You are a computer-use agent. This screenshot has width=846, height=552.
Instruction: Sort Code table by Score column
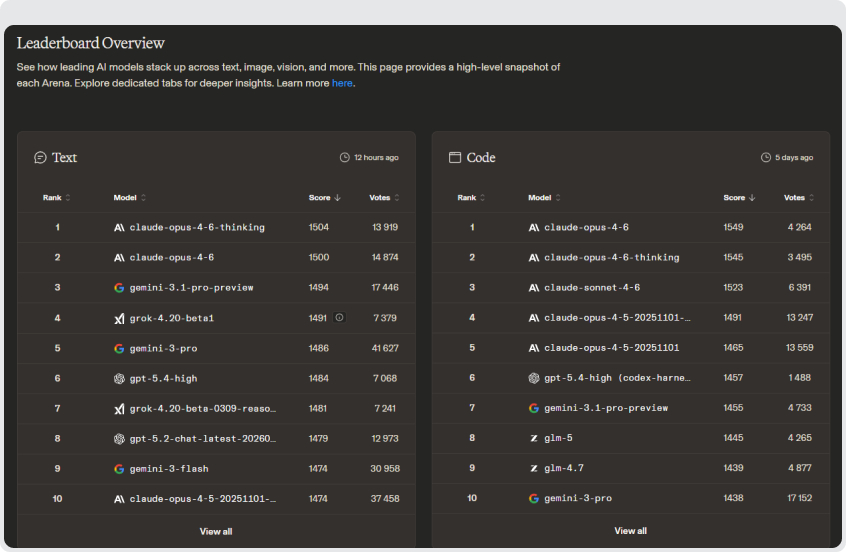(x=739, y=197)
